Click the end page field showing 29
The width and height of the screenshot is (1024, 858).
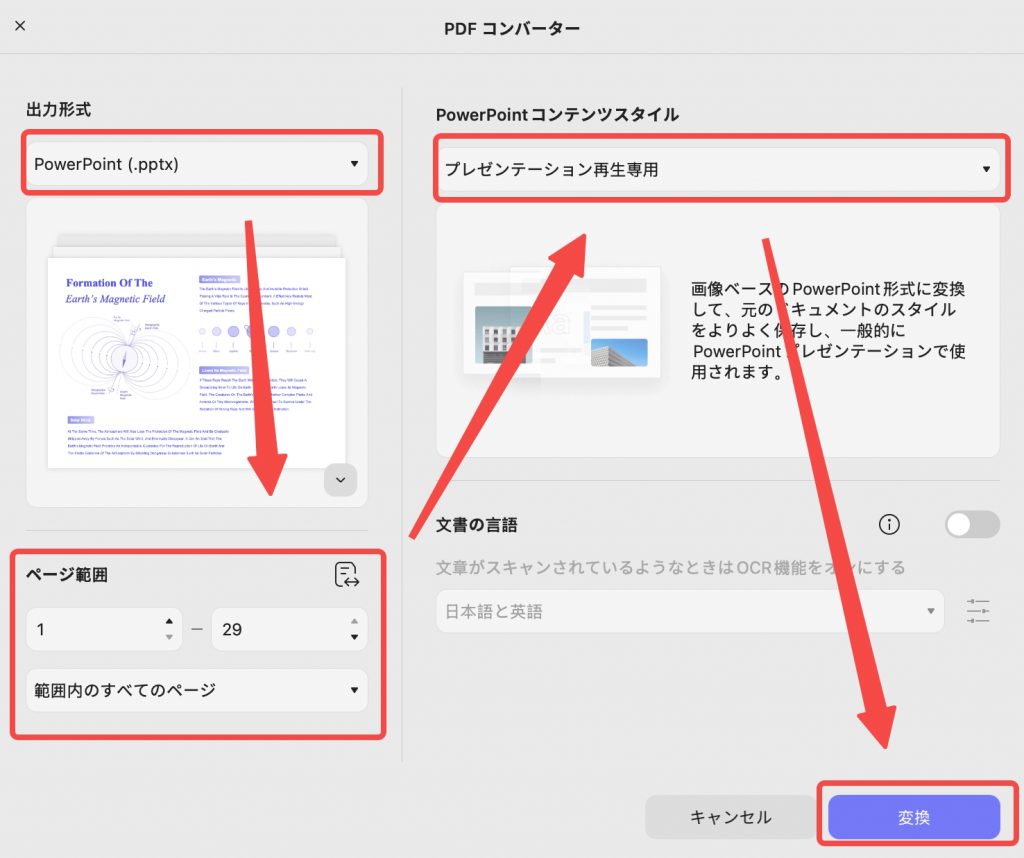(289, 629)
